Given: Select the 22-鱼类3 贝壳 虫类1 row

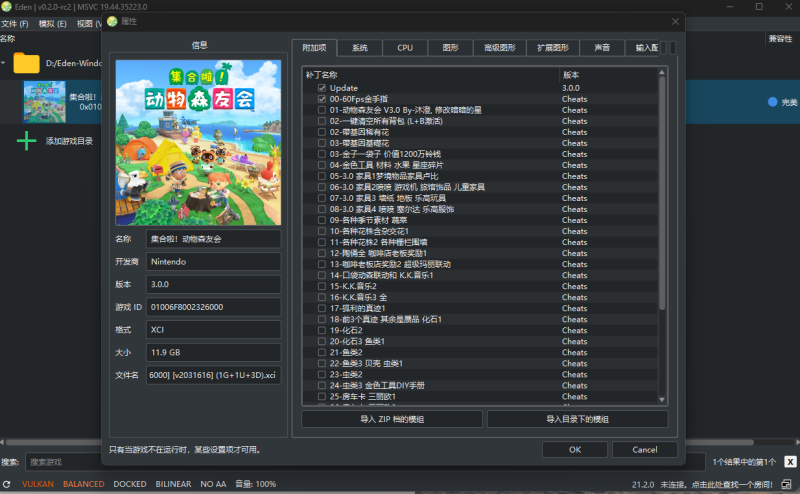Looking at the screenshot, I should pyautogui.click(x=480, y=363).
